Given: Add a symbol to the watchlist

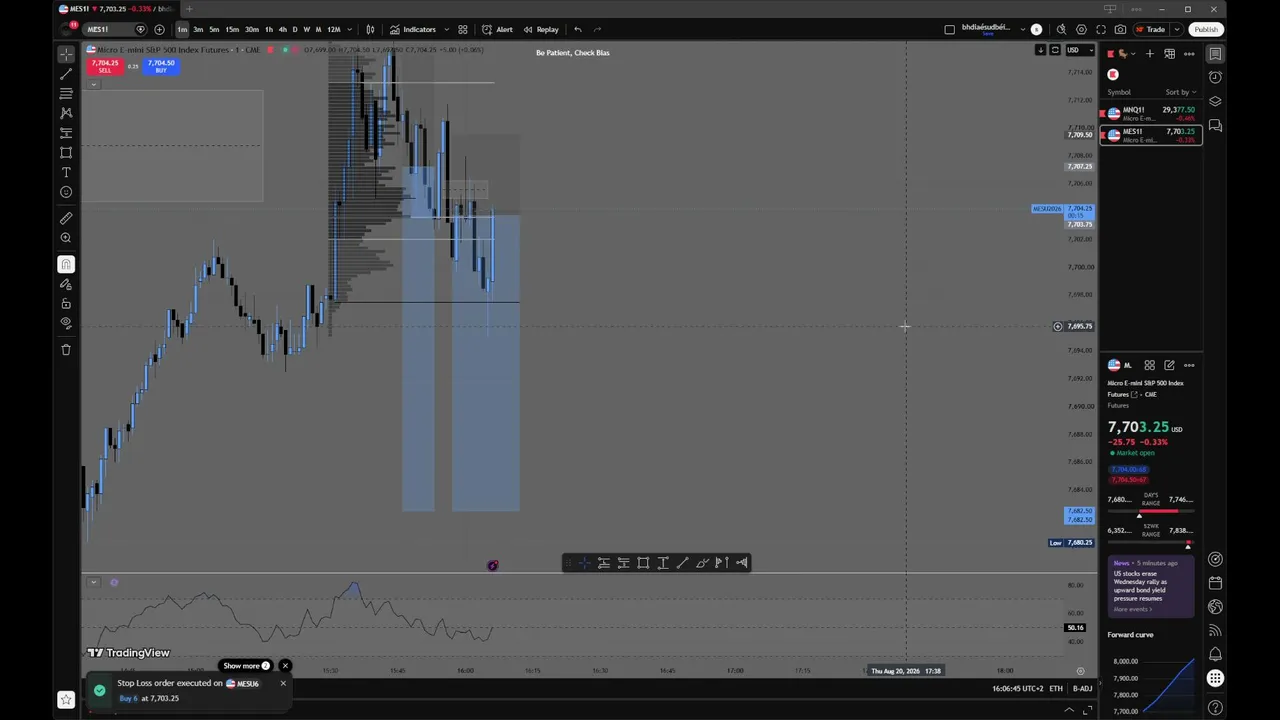Looking at the screenshot, I should tap(1149, 54).
